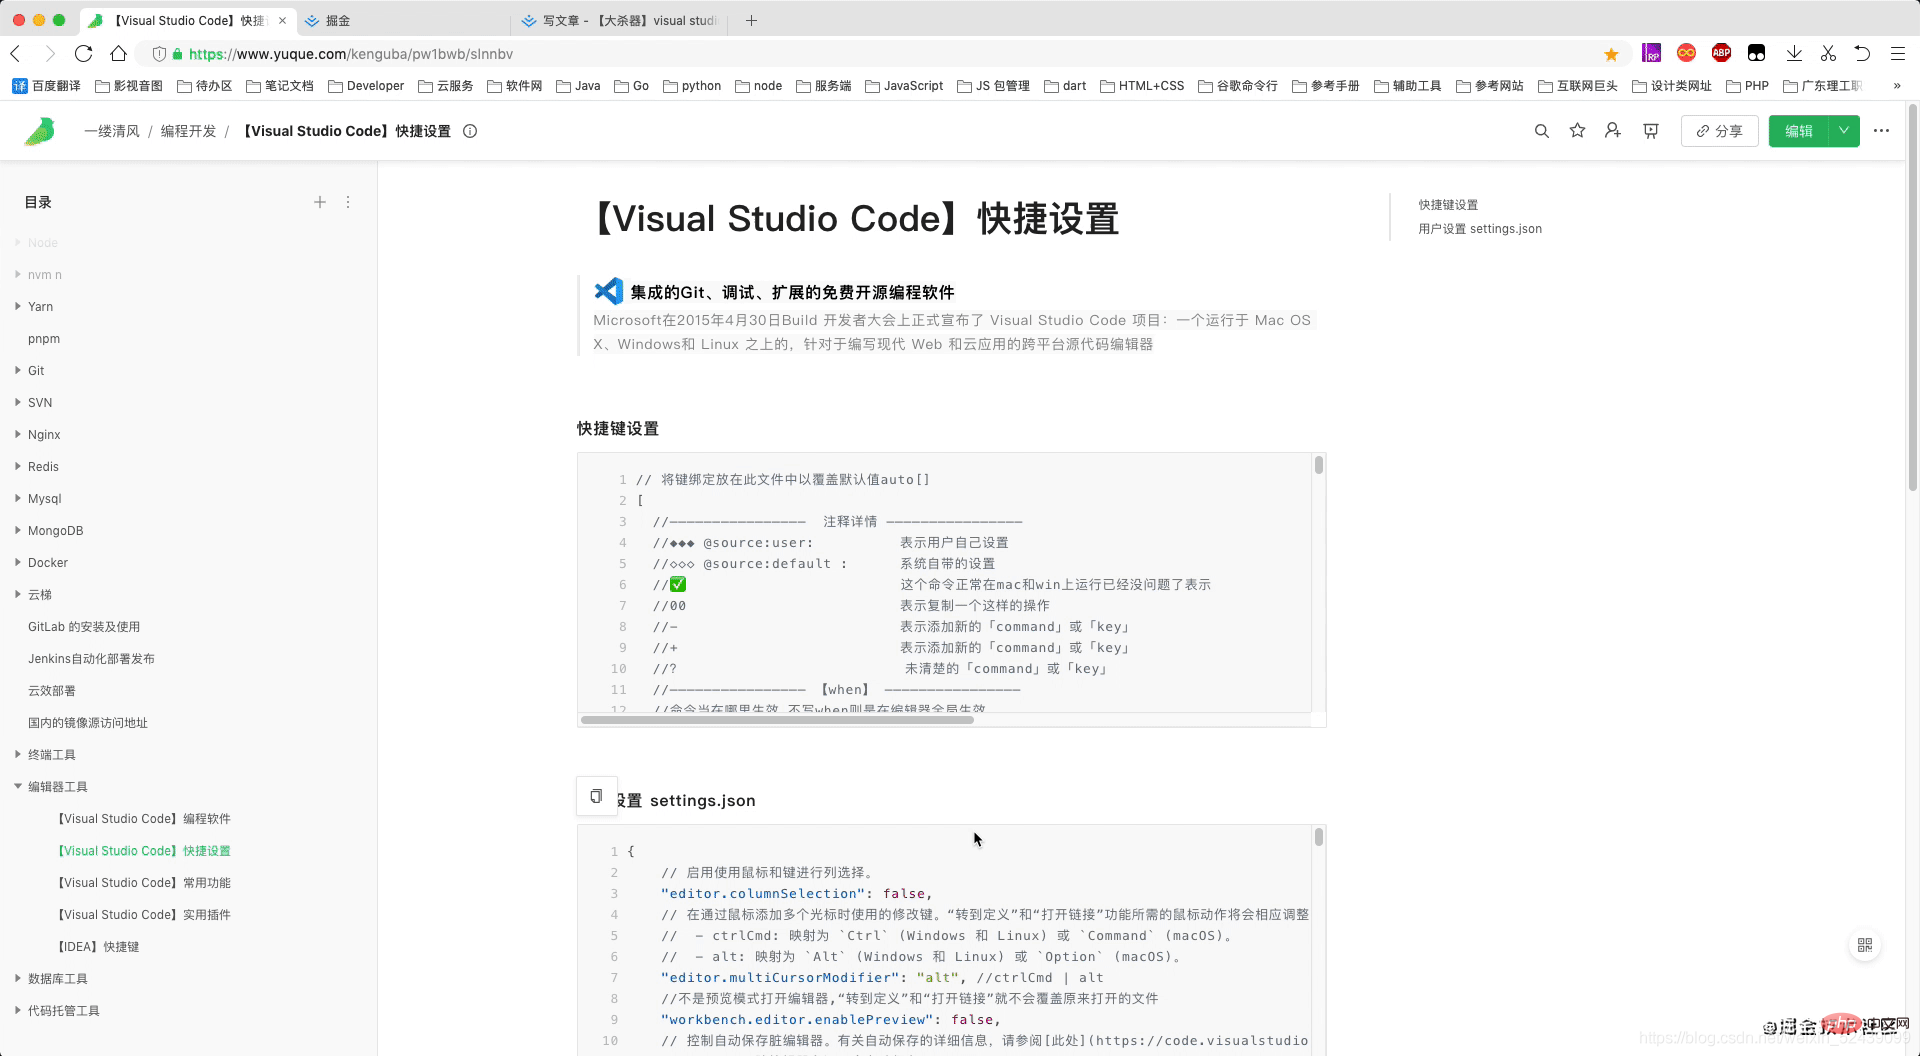
Task: Open the browser downloads icon
Action: click(1793, 53)
